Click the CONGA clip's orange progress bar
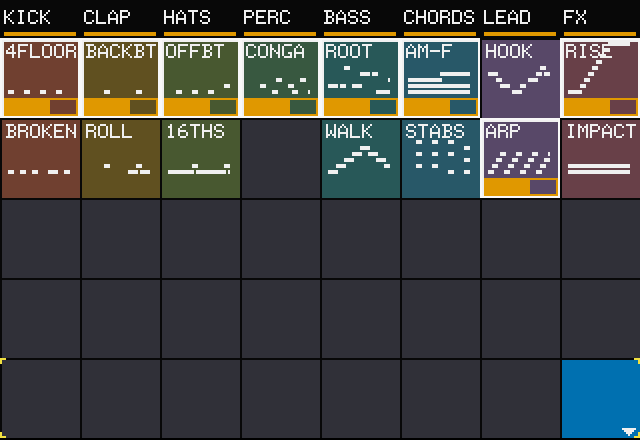640x440 pixels. (280, 107)
